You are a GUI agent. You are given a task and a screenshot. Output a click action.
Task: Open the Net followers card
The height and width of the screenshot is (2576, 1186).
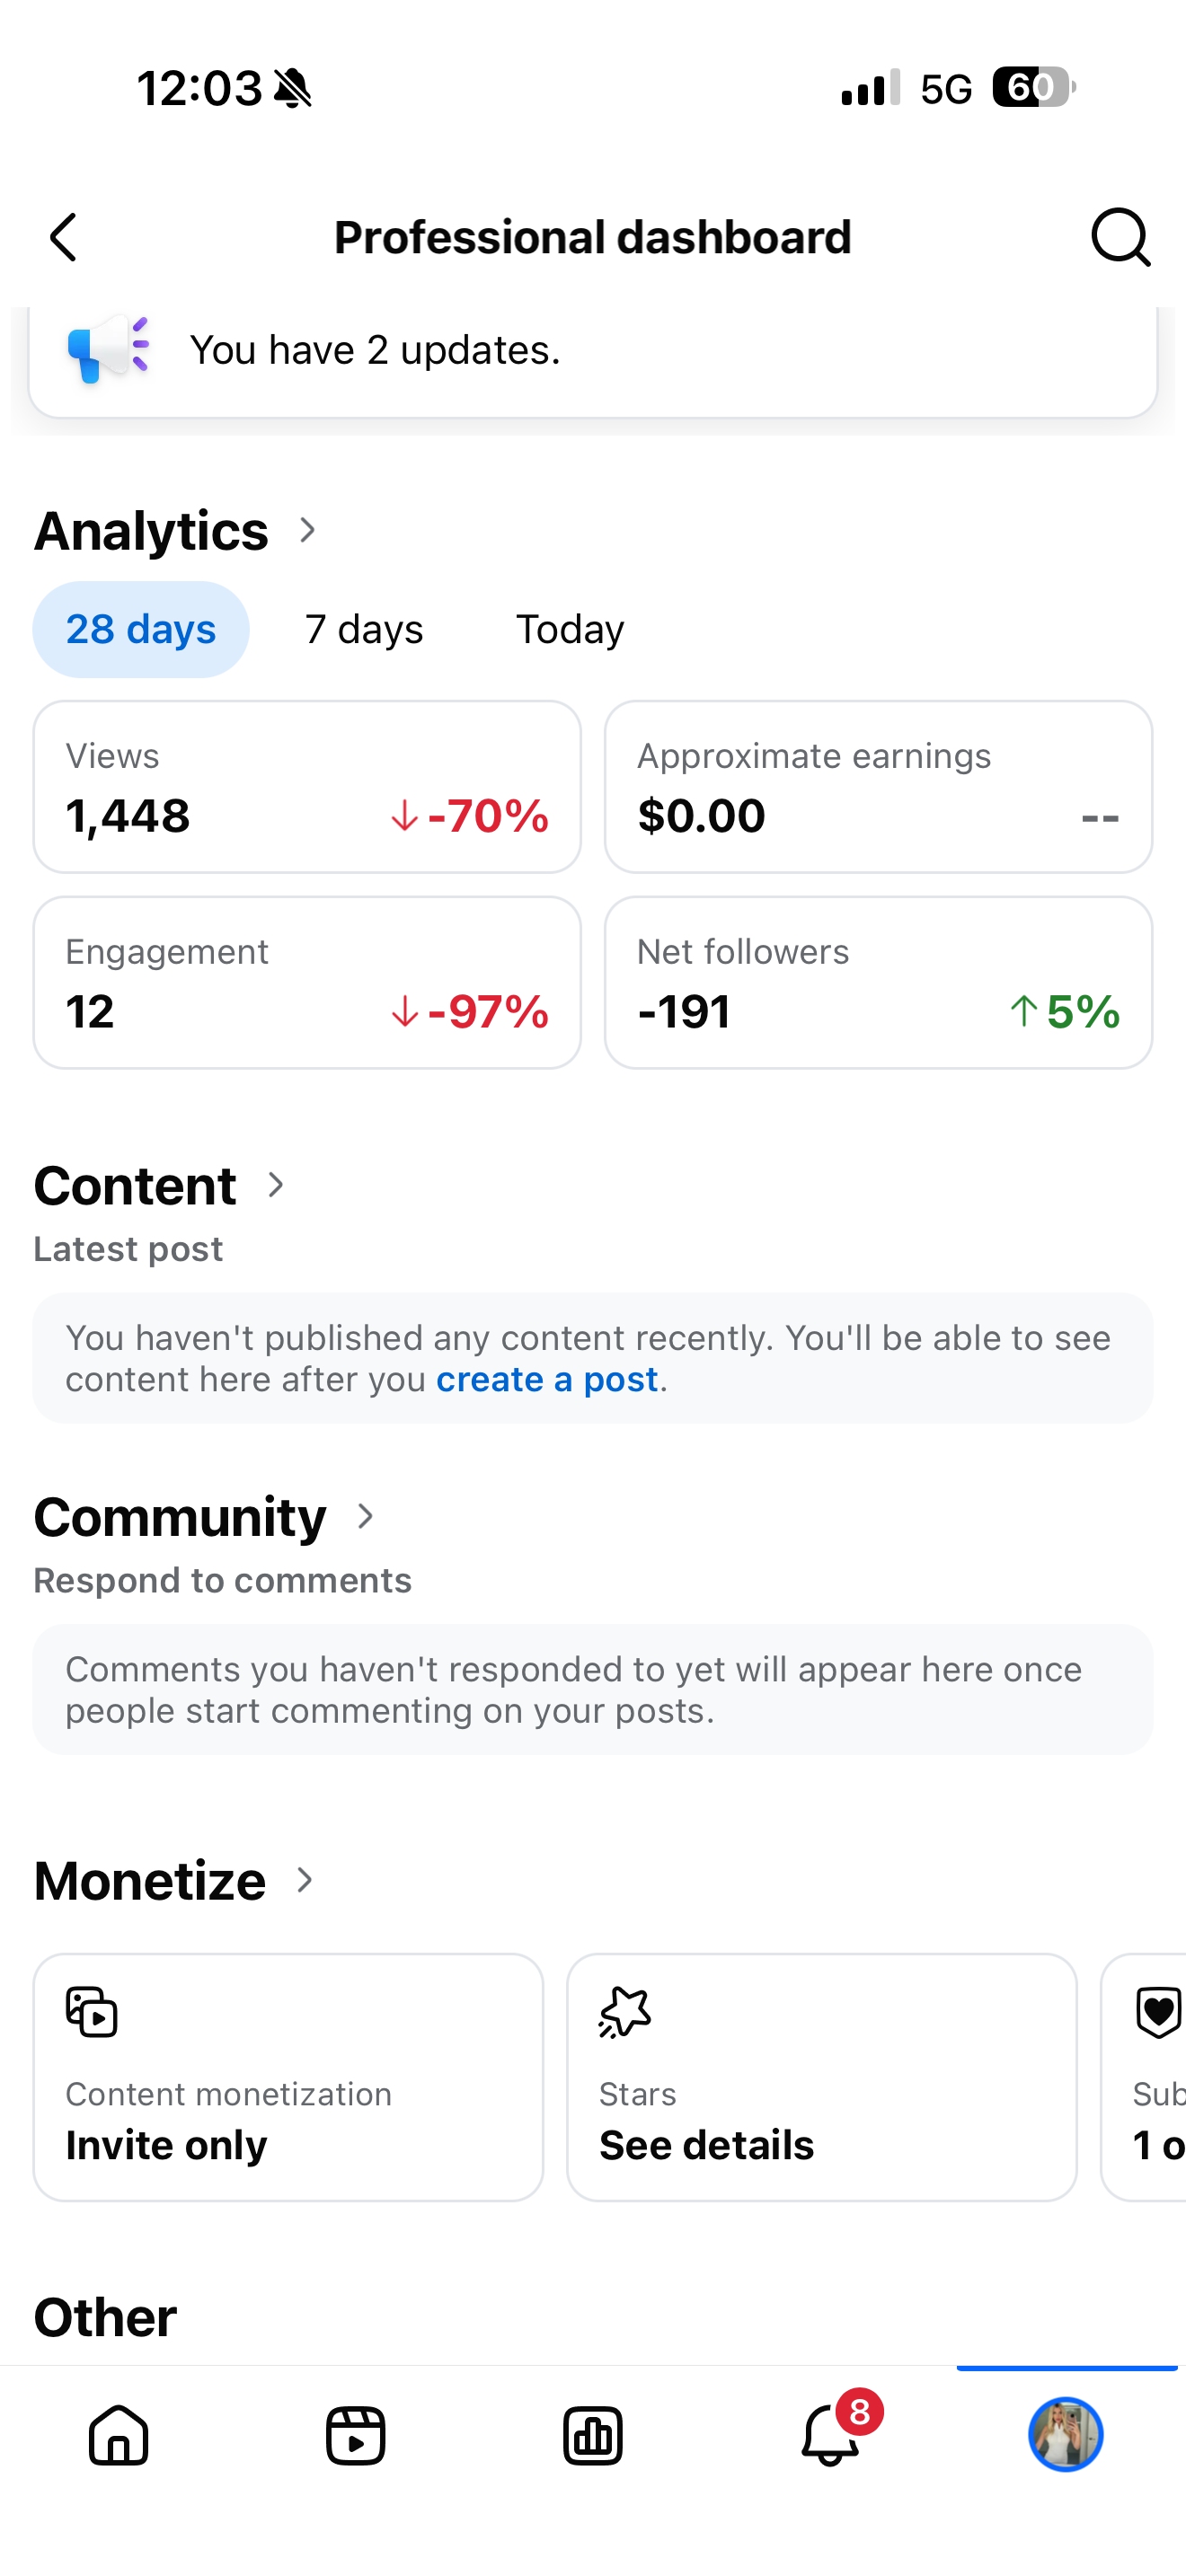[879, 982]
